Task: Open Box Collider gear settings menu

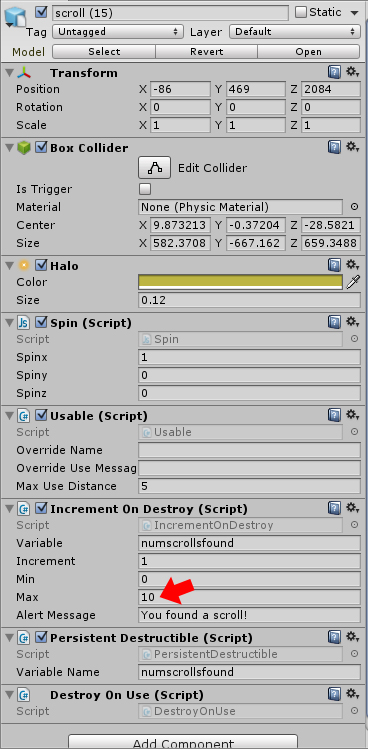Action: [353, 147]
